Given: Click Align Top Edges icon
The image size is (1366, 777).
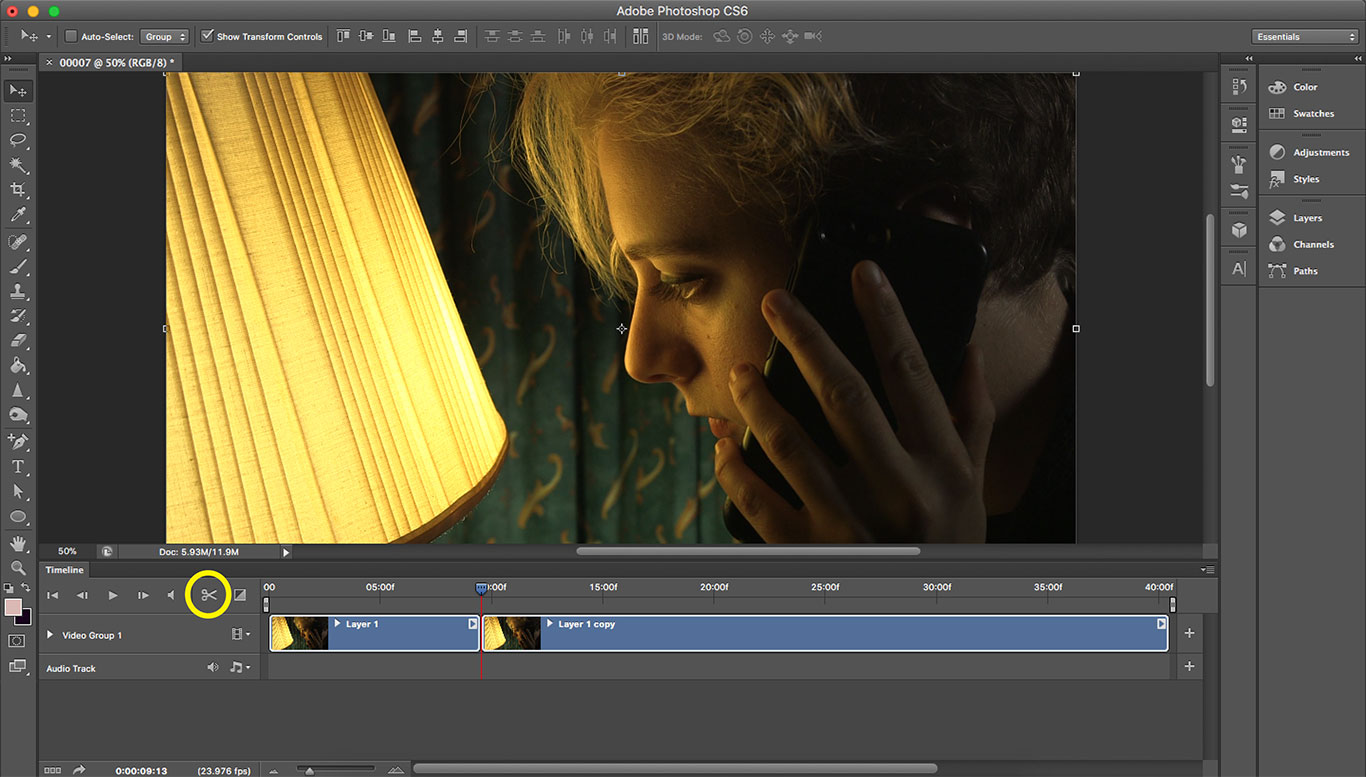Looking at the screenshot, I should [x=343, y=36].
